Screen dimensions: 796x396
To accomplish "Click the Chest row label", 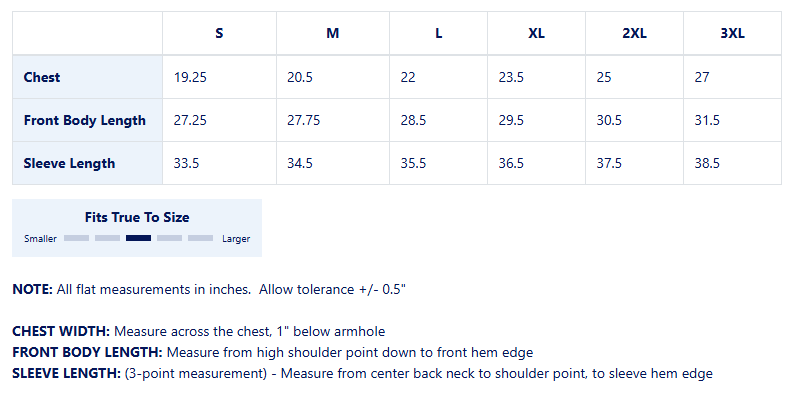I will click(x=42, y=77).
